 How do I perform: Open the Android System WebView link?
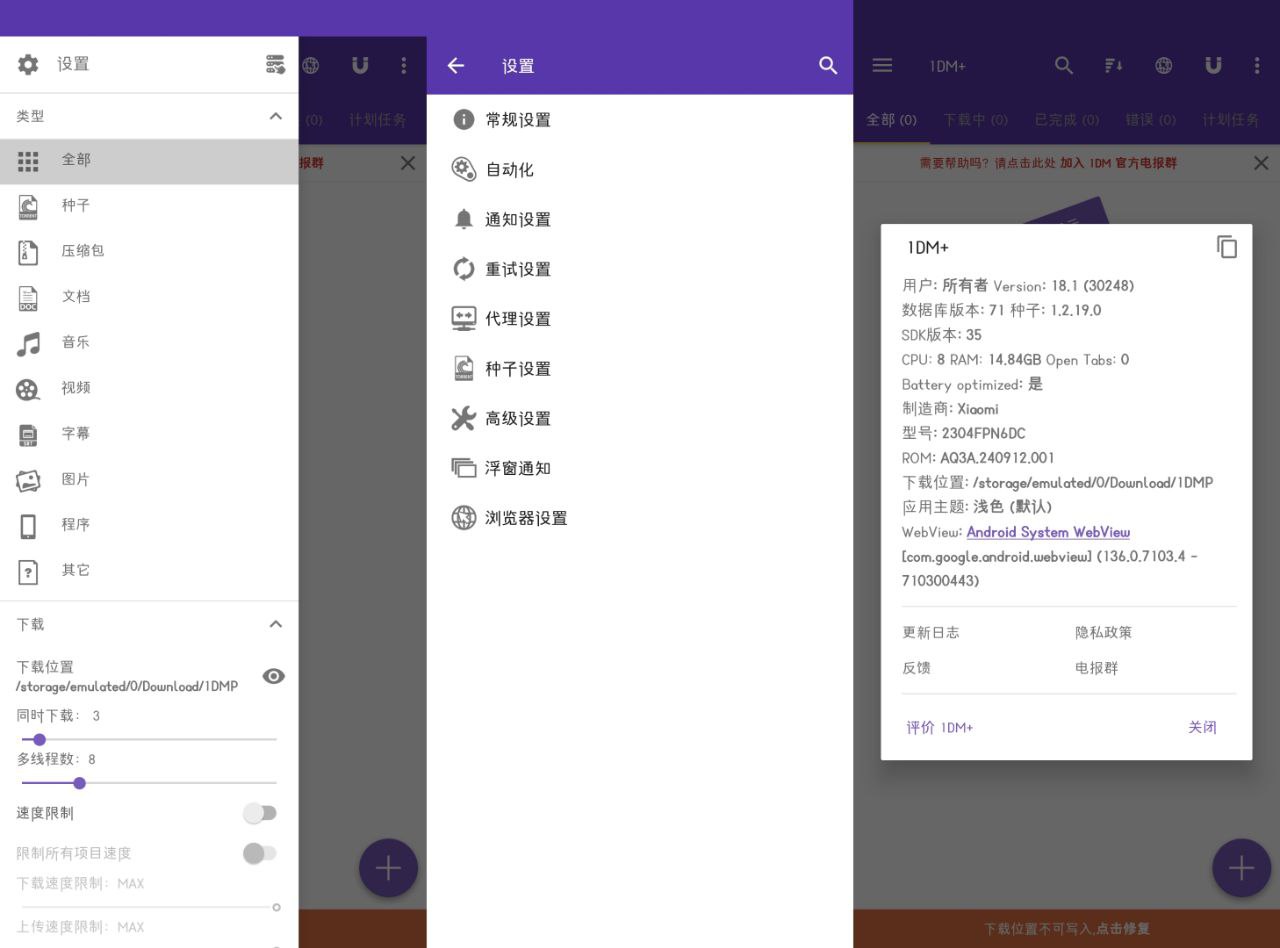[1048, 532]
